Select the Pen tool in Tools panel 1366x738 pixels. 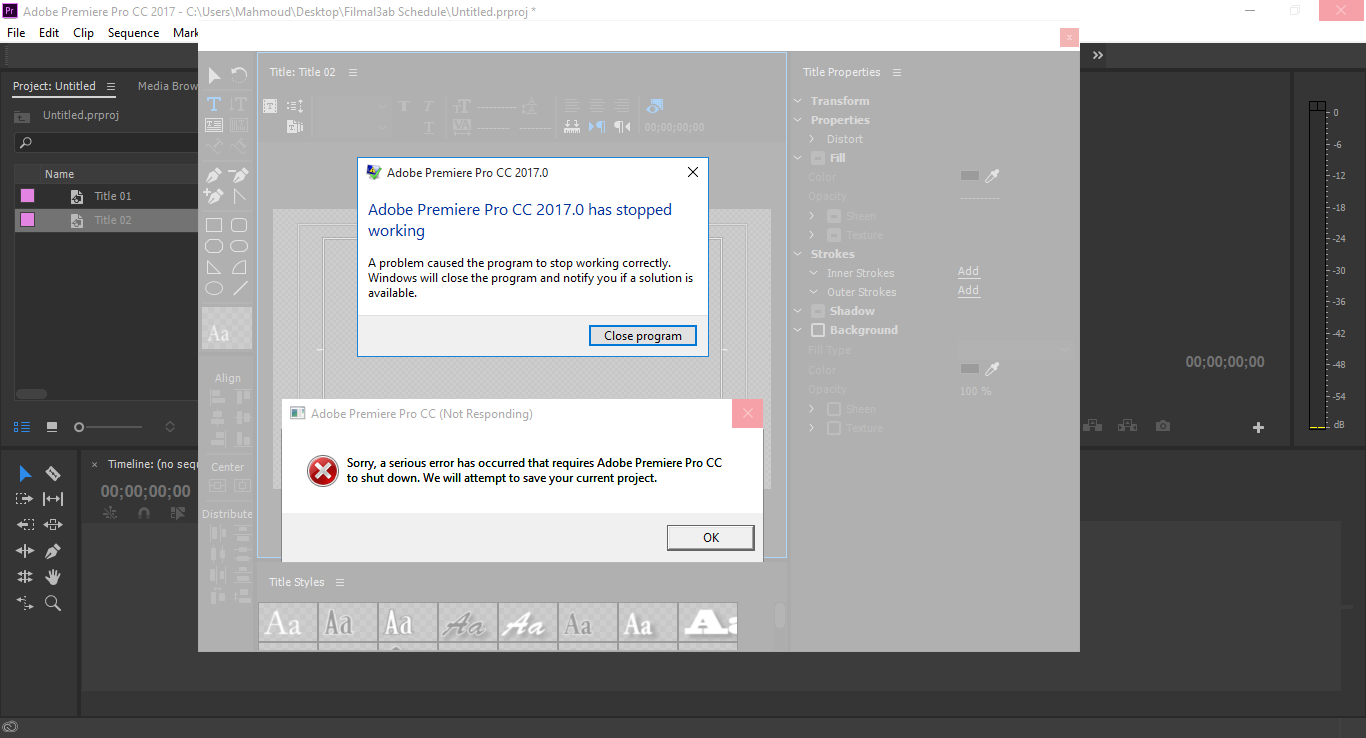pyautogui.click(x=53, y=551)
